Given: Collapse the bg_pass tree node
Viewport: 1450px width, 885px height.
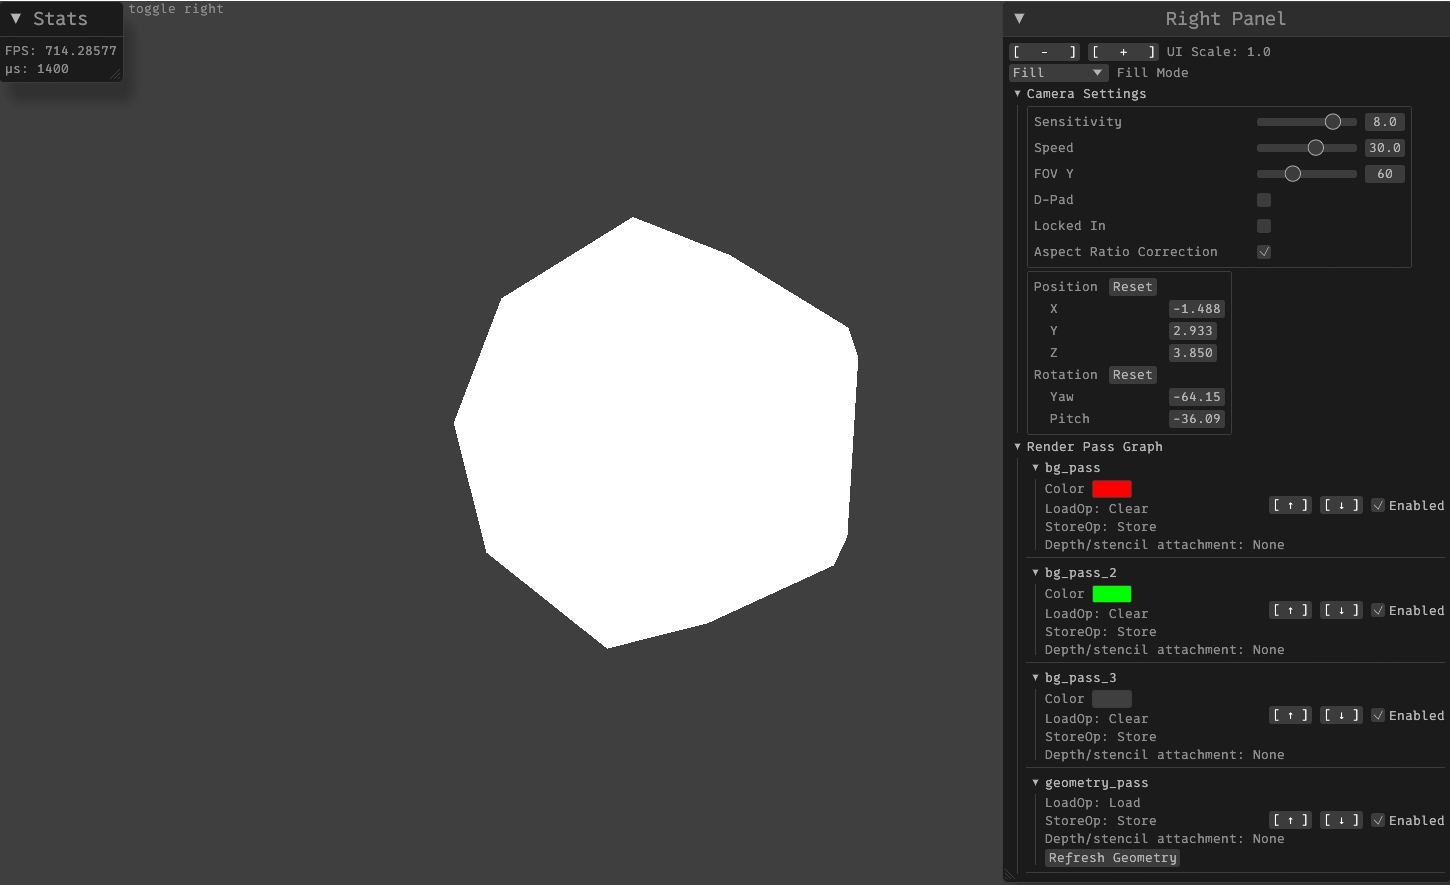Looking at the screenshot, I should 1036,468.
